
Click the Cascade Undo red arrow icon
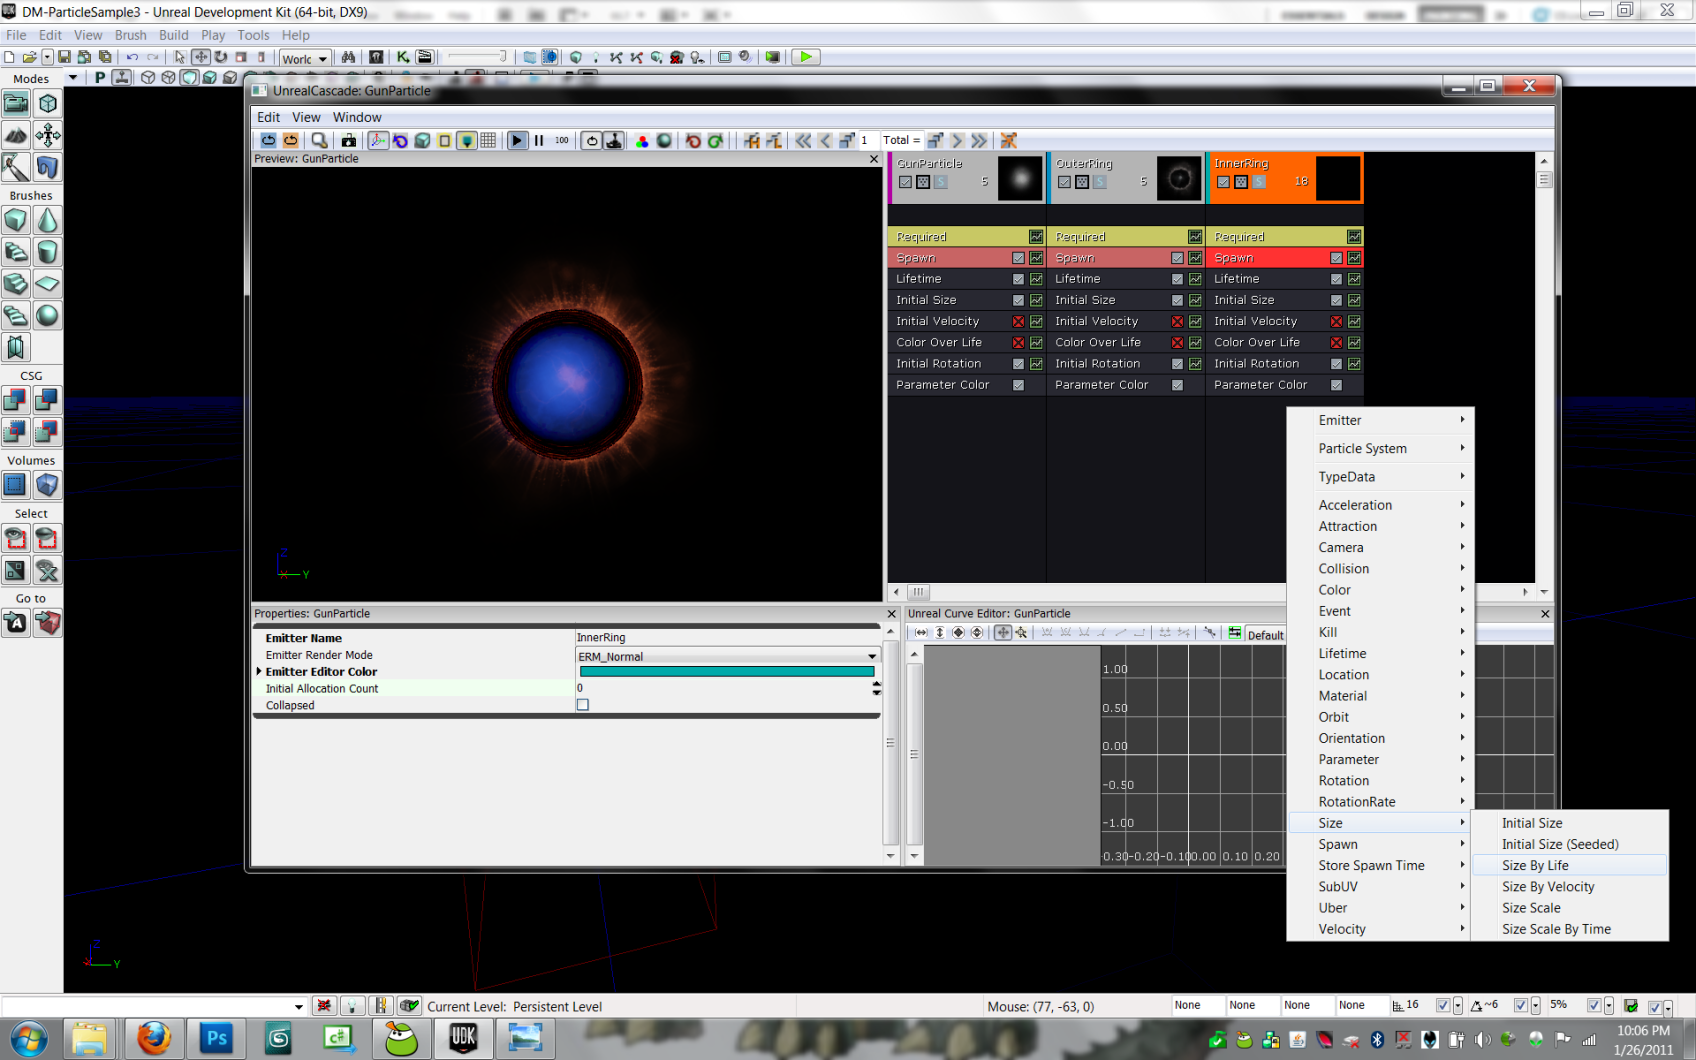[693, 141]
